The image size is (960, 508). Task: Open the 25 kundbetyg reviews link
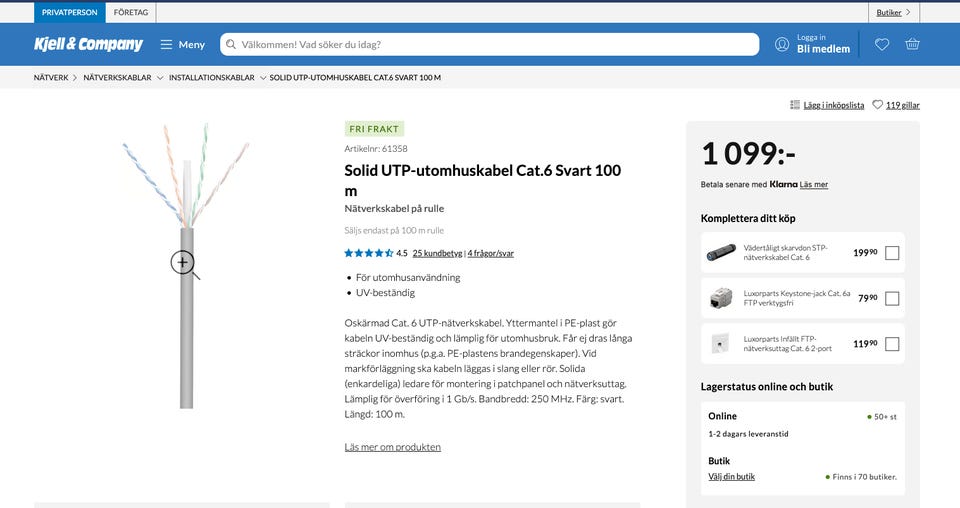[x=437, y=253]
